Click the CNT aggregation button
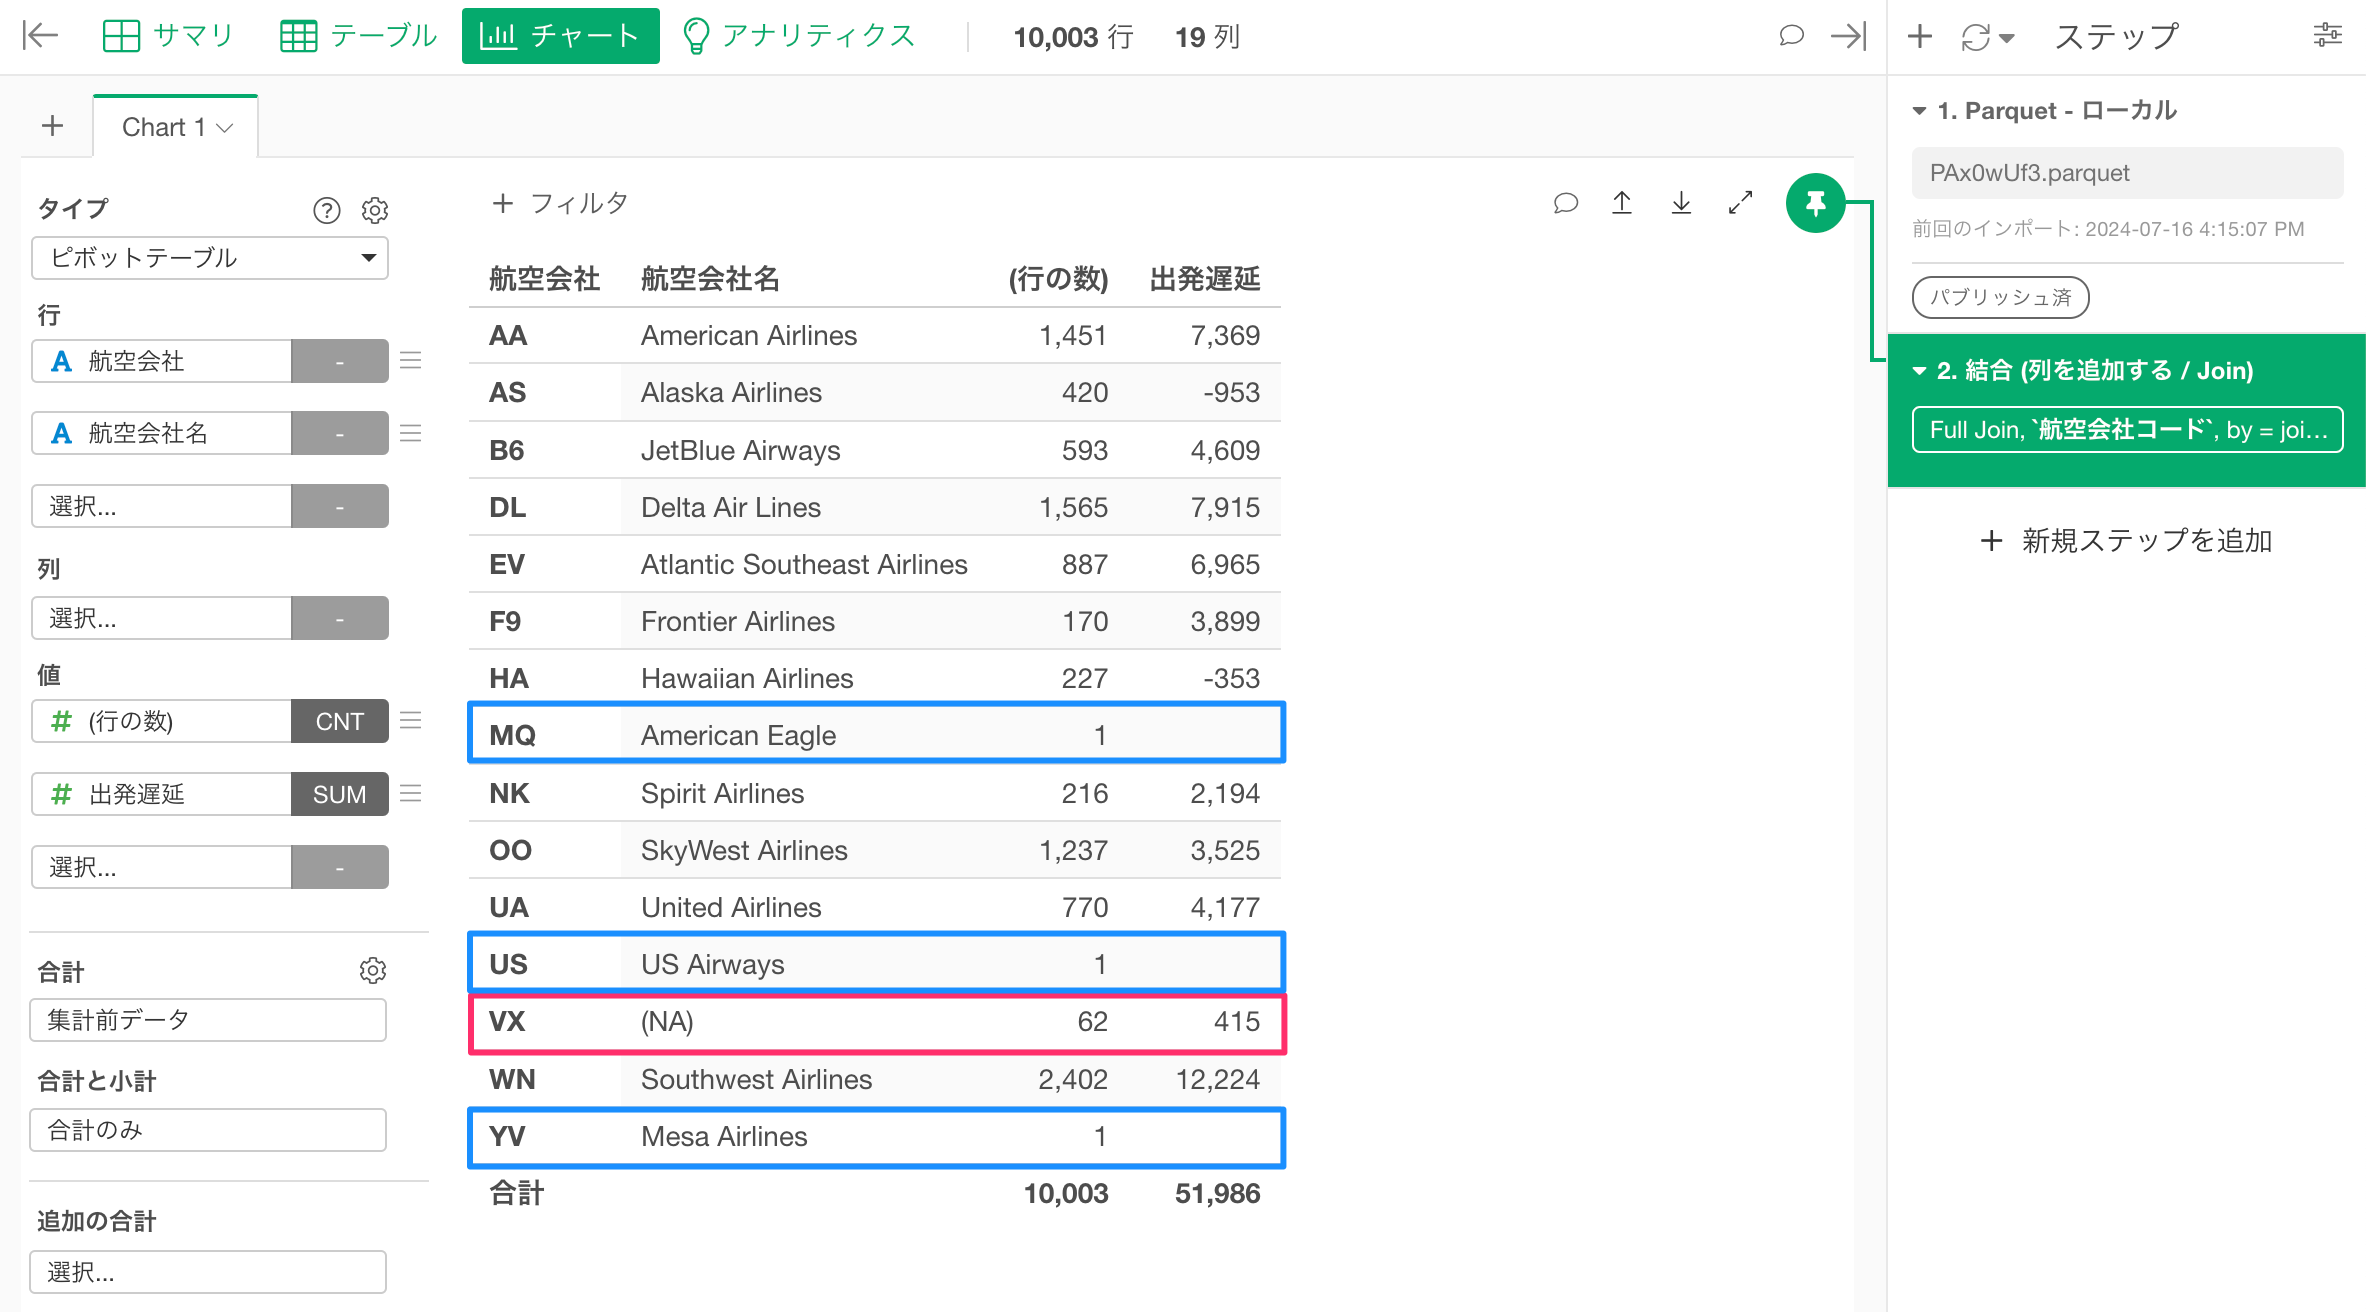 [340, 721]
